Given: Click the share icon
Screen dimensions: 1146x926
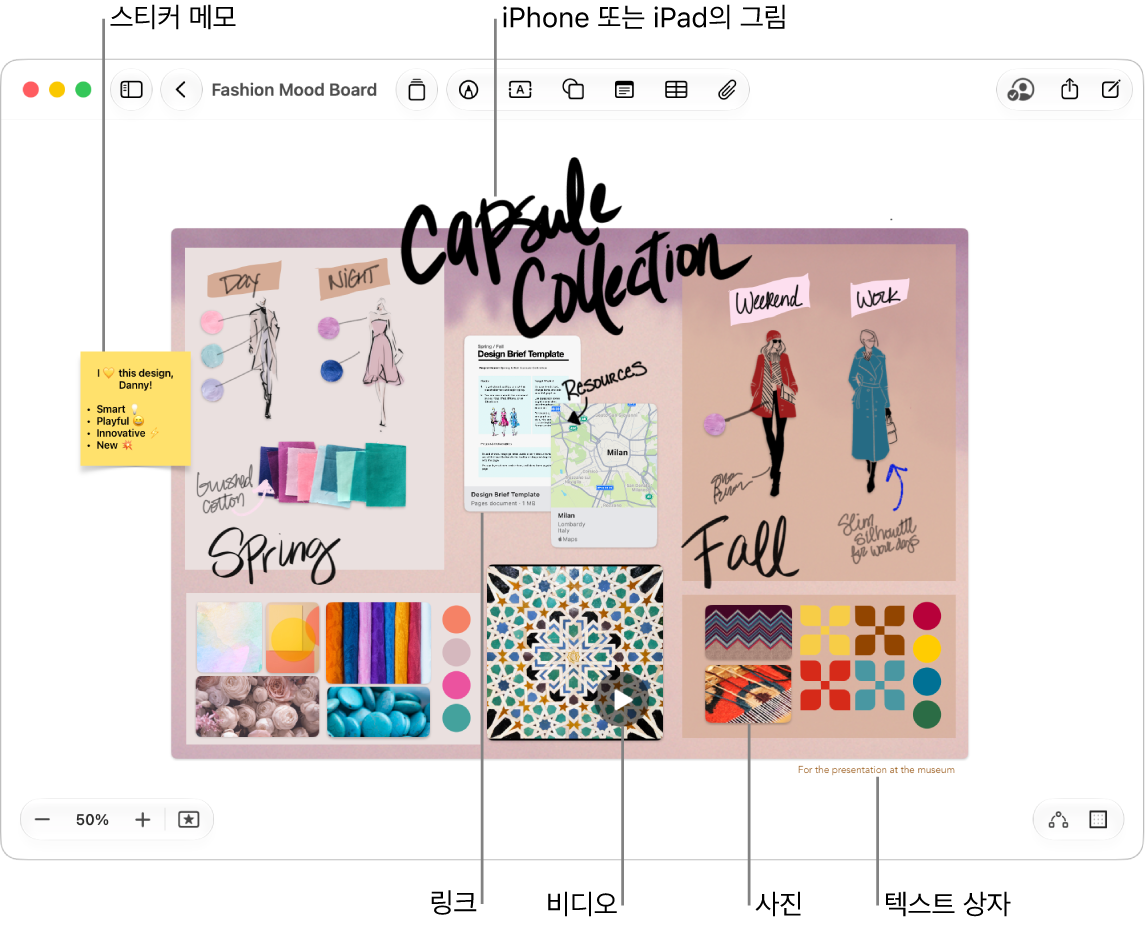Looking at the screenshot, I should pyautogui.click(x=1069, y=89).
